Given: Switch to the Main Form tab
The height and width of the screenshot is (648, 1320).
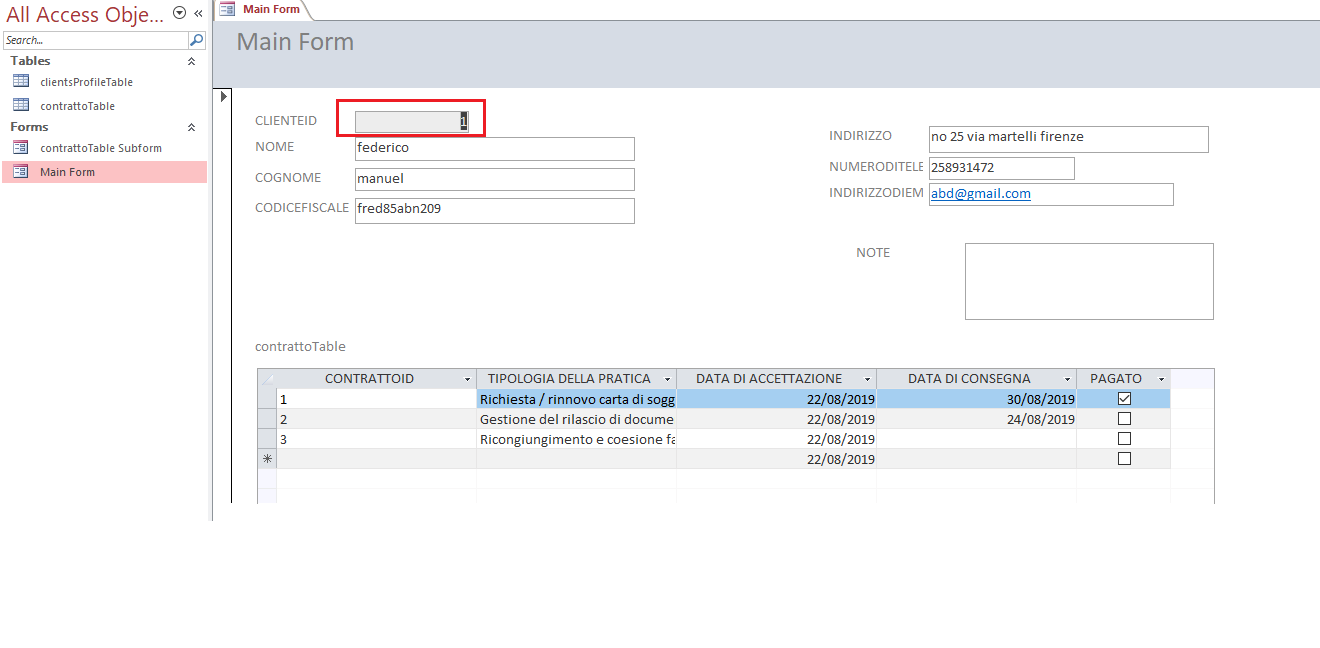Looking at the screenshot, I should [x=262, y=9].
